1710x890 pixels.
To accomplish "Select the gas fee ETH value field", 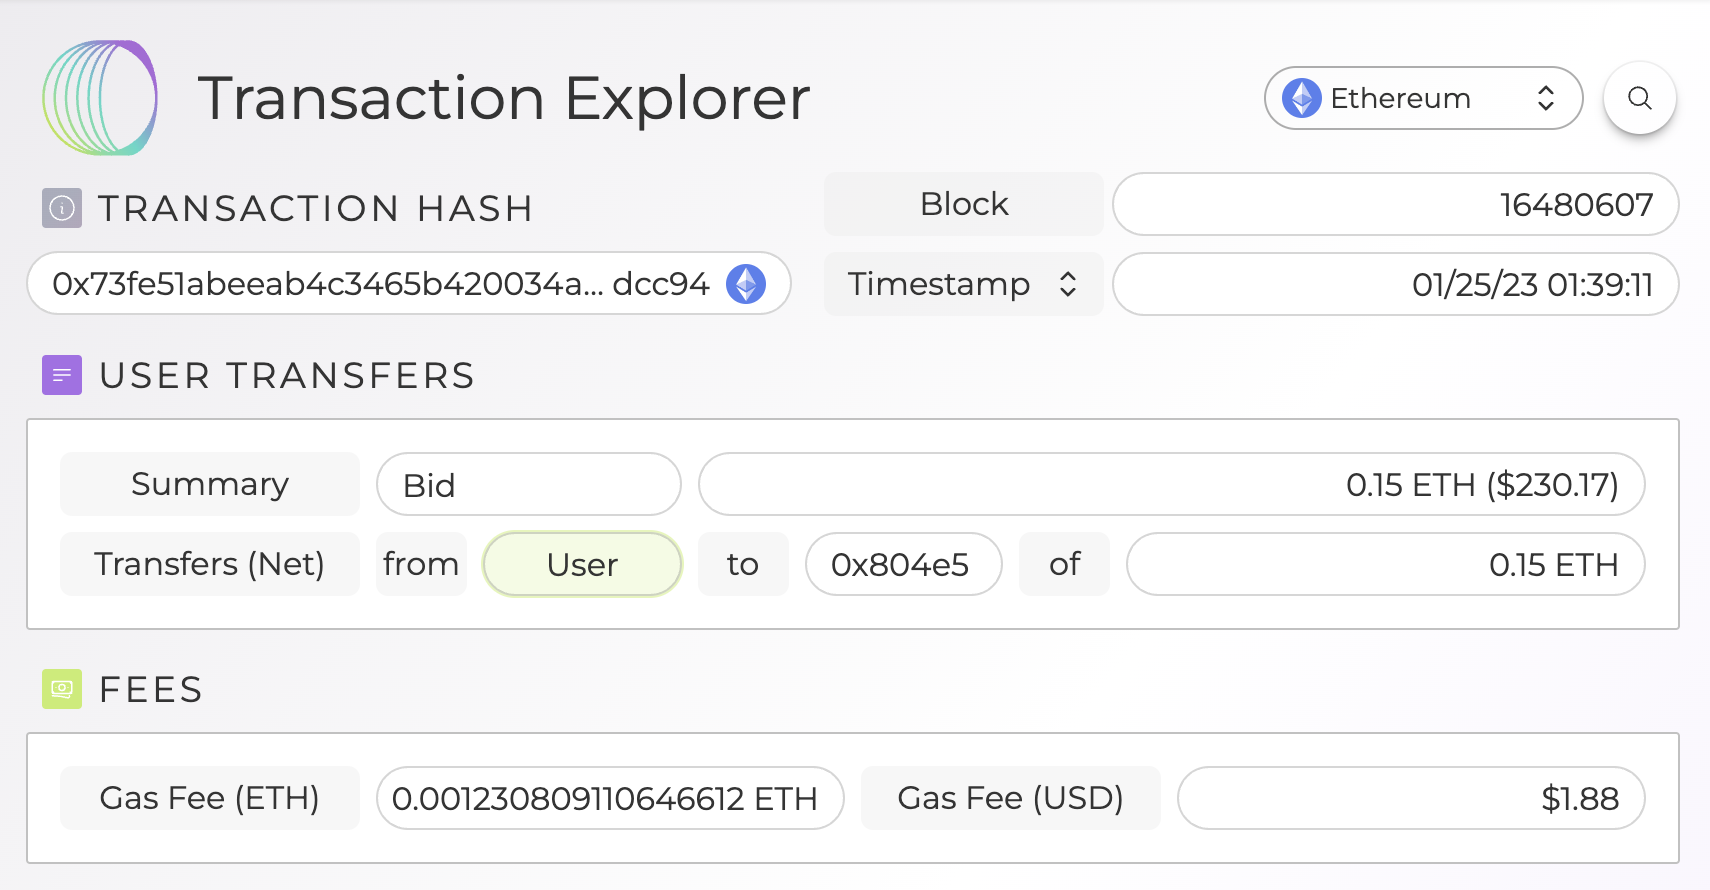I will (610, 798).
